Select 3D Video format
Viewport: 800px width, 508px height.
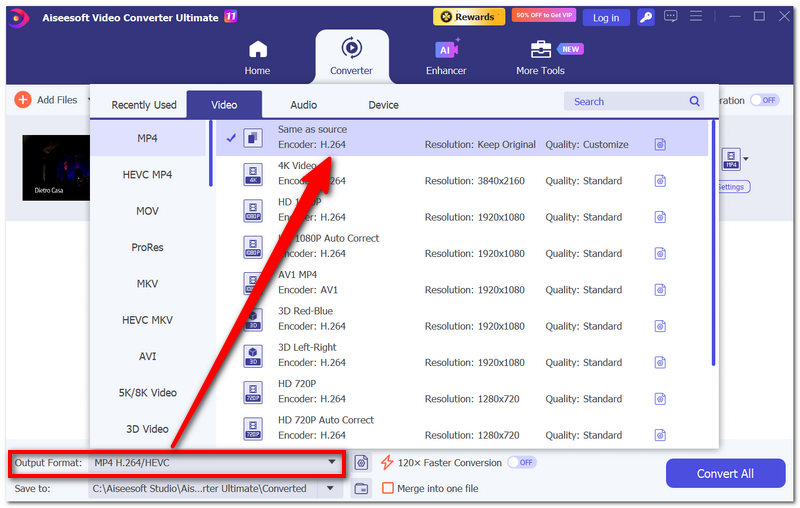coord(147,429)
